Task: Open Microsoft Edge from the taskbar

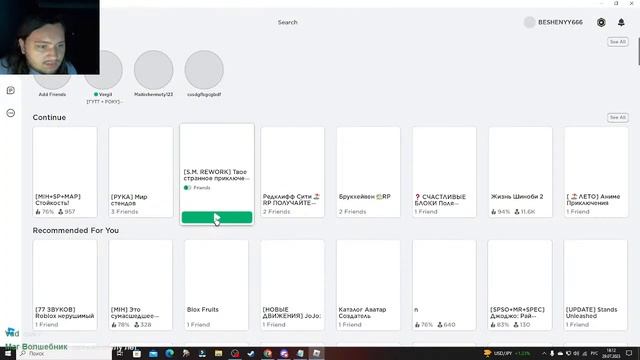Action: [169, 353]
